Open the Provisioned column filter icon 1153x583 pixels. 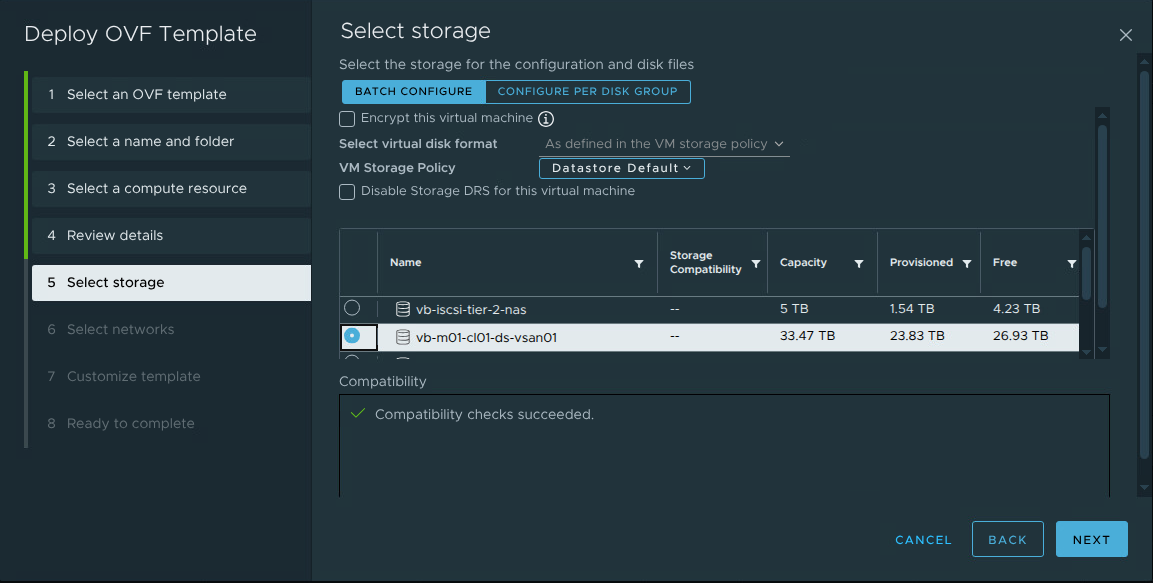[967, 264]
